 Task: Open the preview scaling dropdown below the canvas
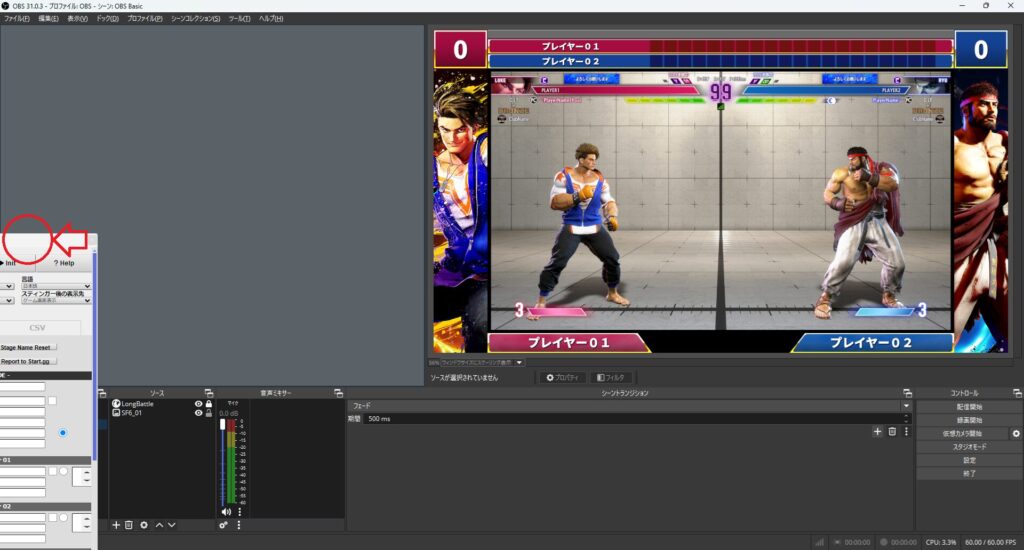click(482, 363)
